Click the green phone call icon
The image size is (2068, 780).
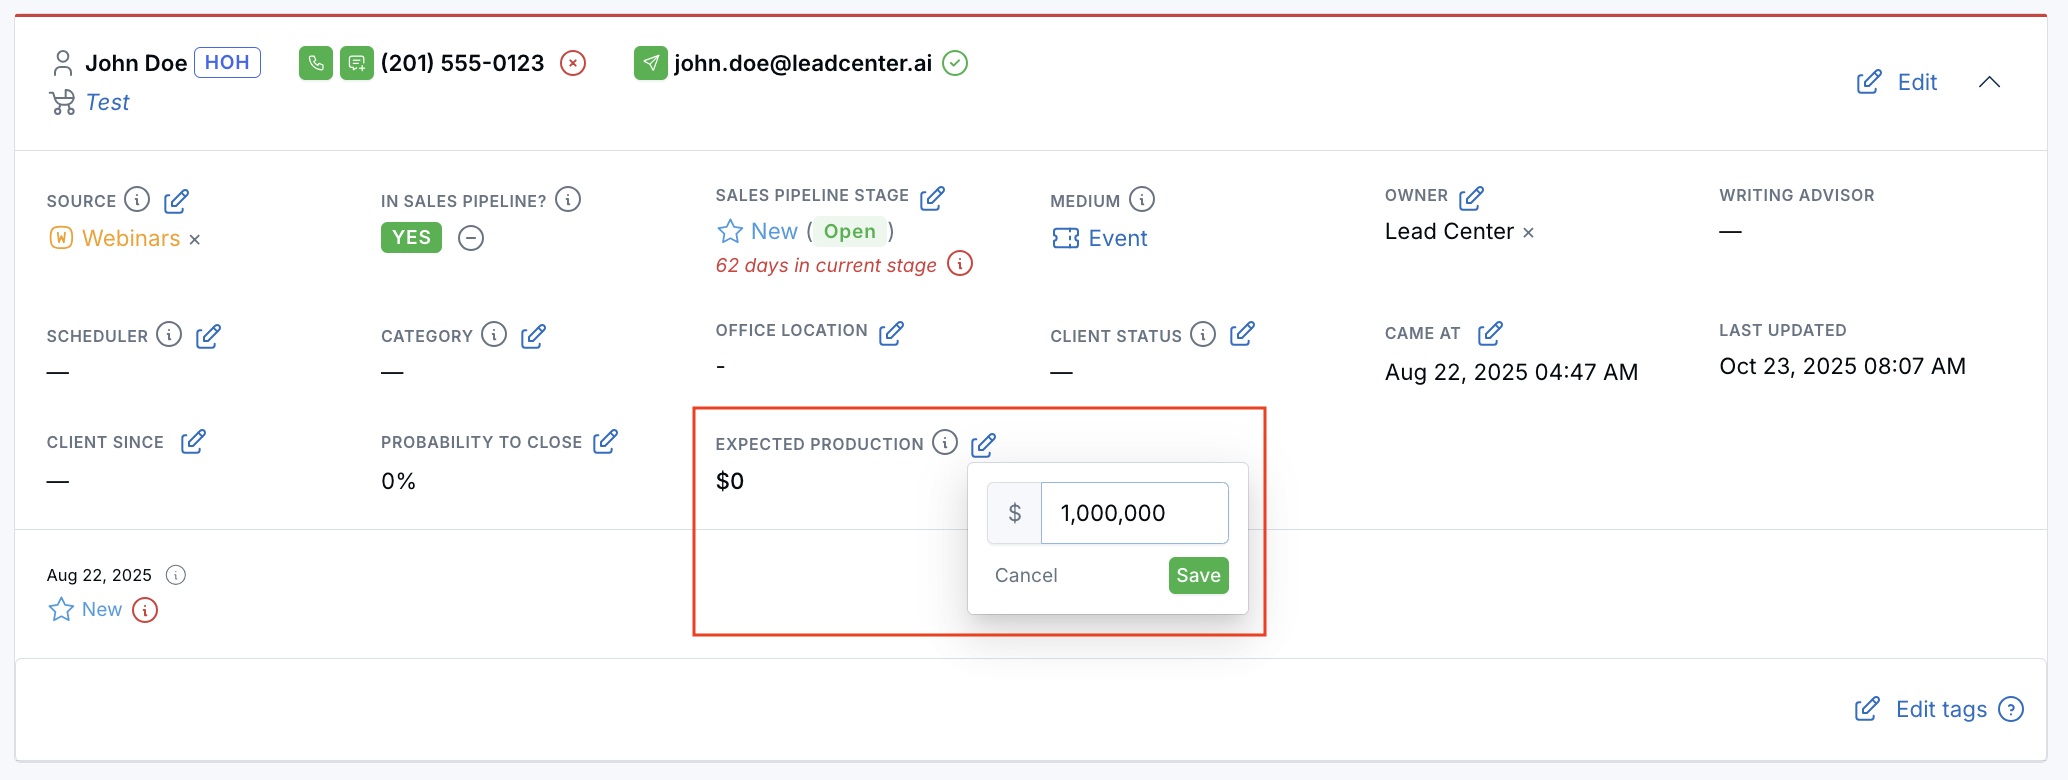pos(316,63)
